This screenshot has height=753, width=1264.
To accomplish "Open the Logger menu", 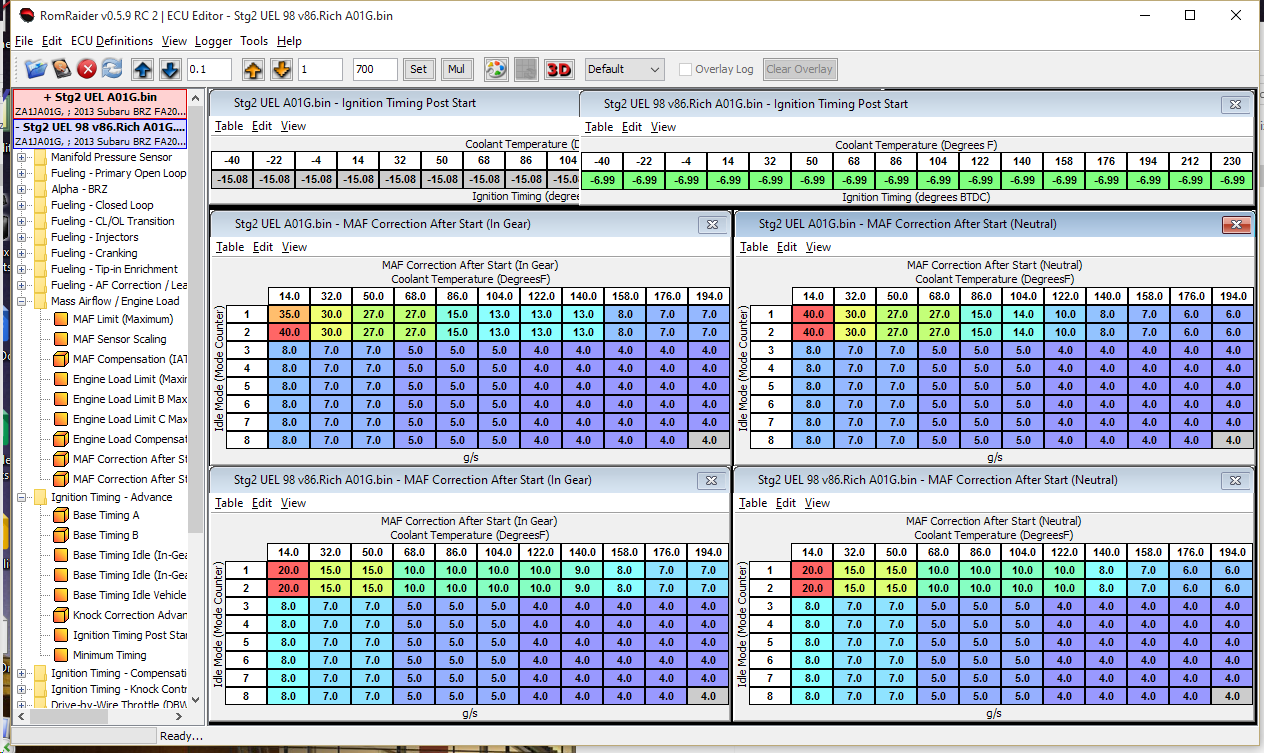I will point(213,41).
